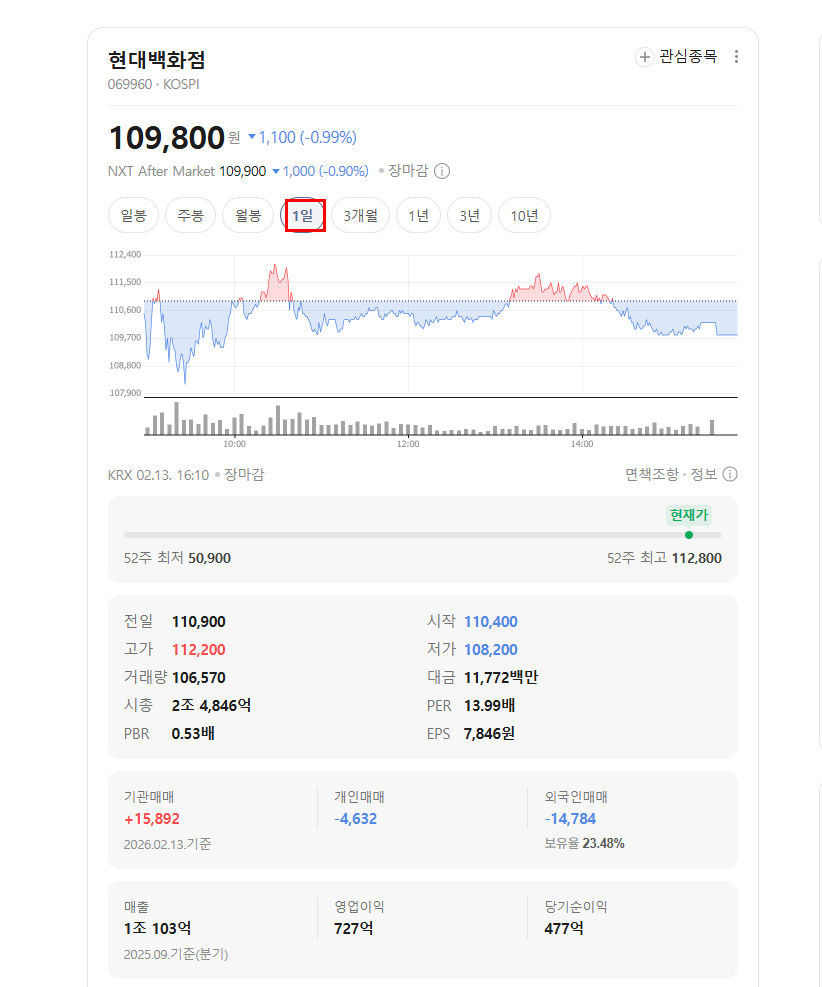Click the 저가 value 108,200
The width and height of the screenshot is (822, 987).
click(491, 650)
